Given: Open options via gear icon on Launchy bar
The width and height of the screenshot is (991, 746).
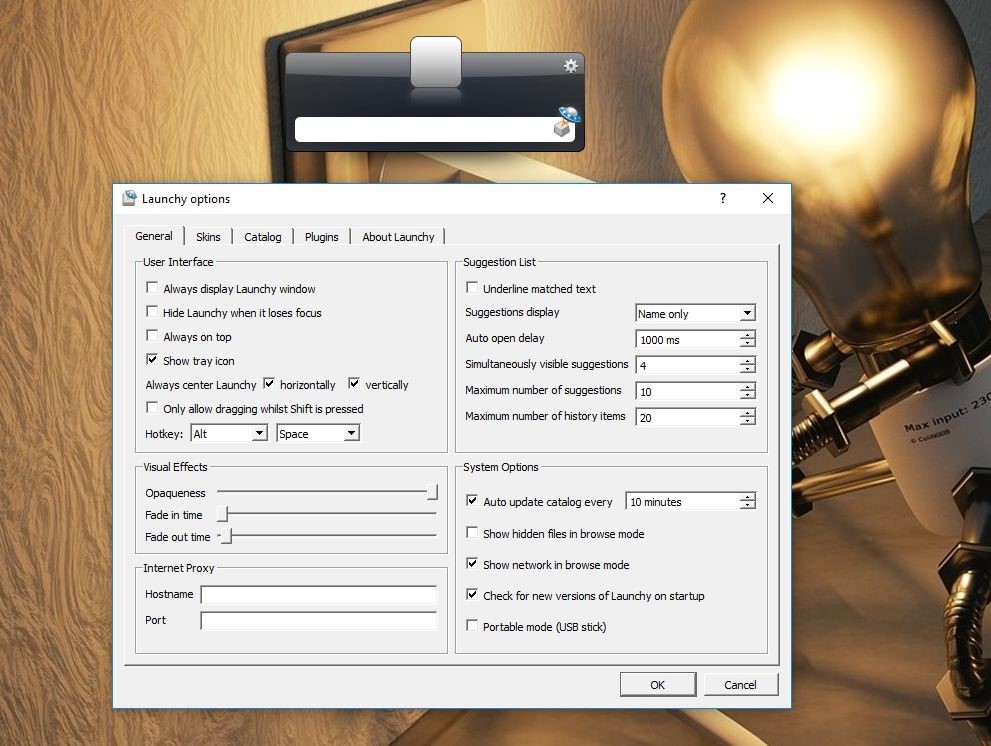Looking at the screenshot, I should [x=571, y=66].
